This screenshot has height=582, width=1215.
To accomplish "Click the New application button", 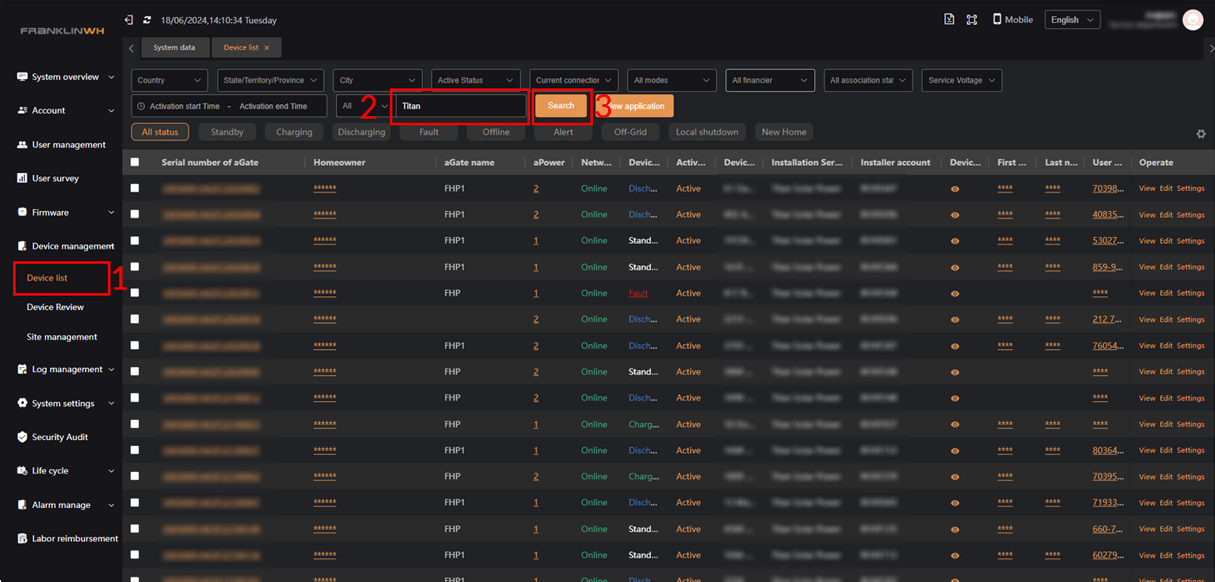I will pos(636,105).
